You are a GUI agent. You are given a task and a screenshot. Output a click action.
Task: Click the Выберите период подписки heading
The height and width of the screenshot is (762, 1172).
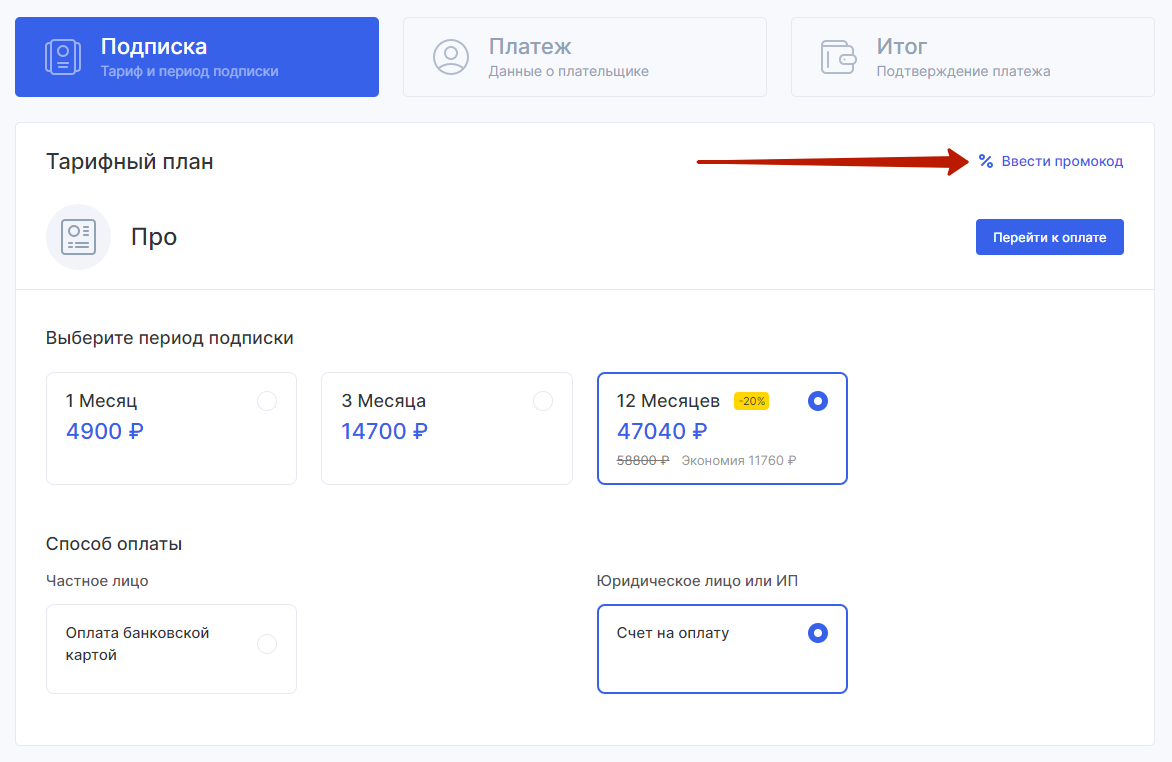(170, 338)
